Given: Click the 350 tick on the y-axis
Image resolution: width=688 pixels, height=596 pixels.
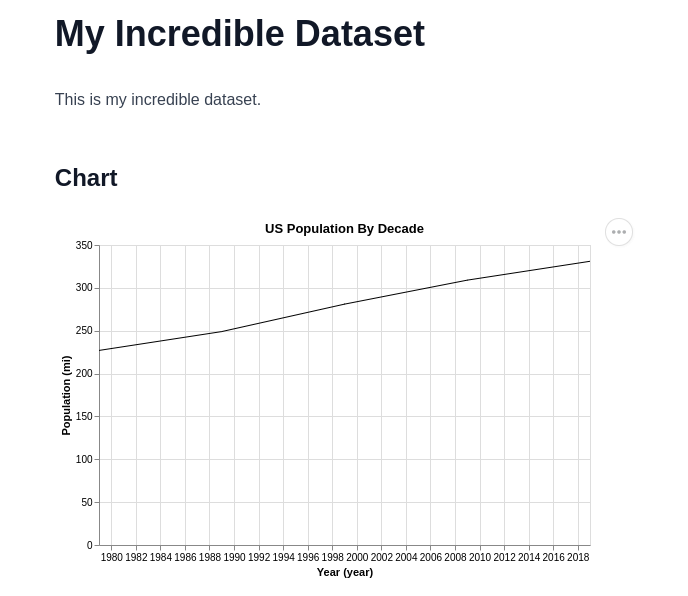Looking at the screenshot, I should pyautogui.click(x=84, y=246).
